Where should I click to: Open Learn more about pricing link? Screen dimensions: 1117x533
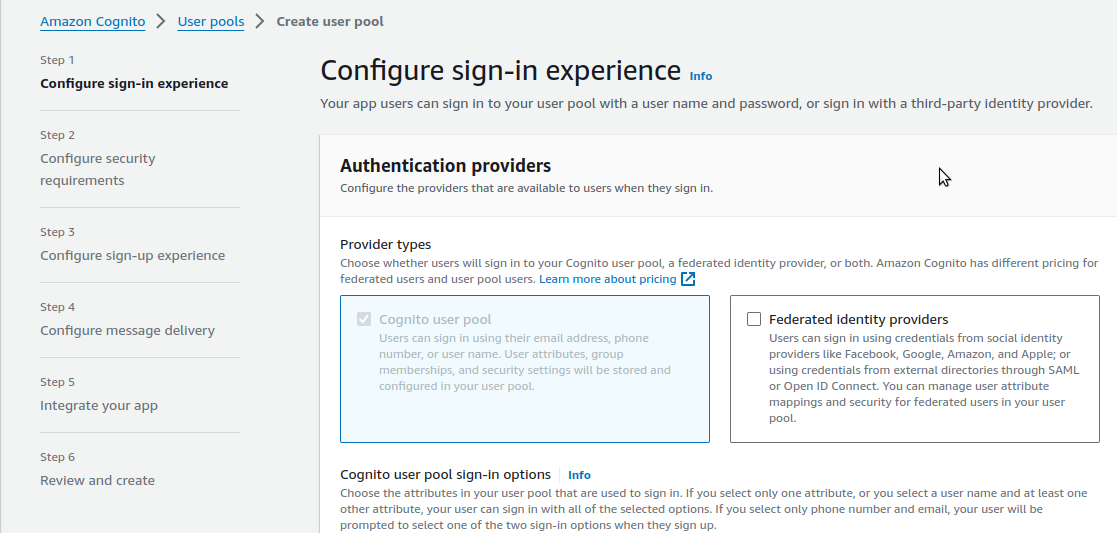tap(607, 279)
